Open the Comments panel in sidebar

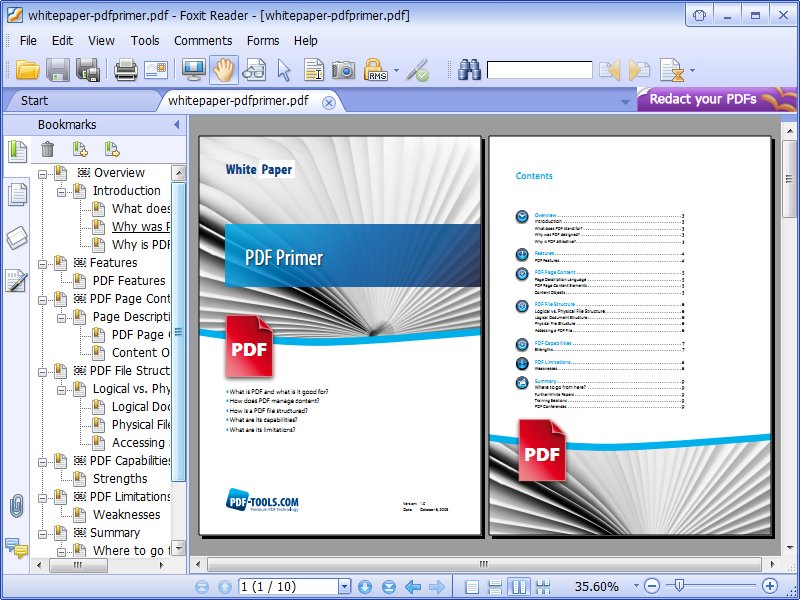[x=16, y=547]
